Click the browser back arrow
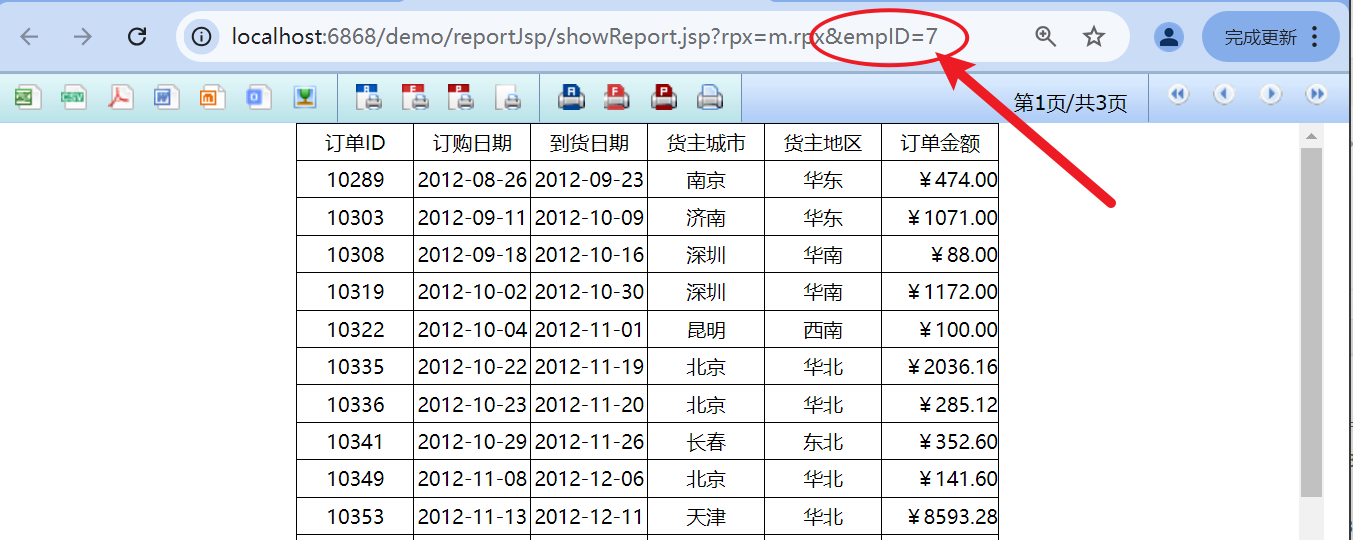Screen dimensions: 1353x540 click(x=29, y=37)
